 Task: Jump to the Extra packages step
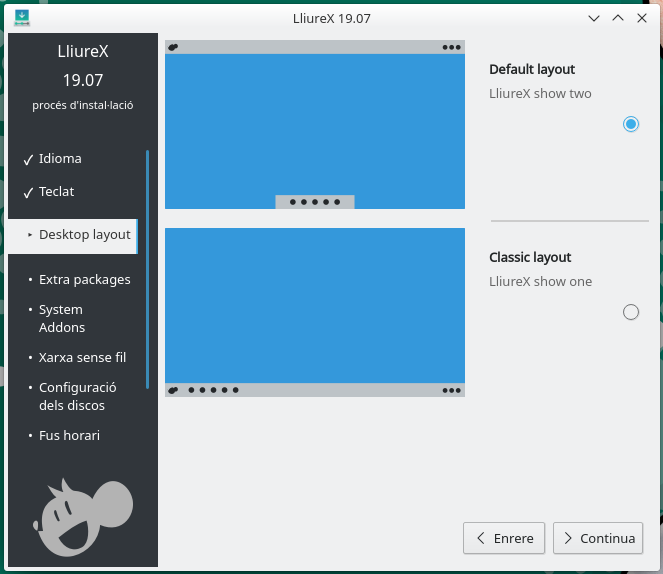pyautogui.click(x=85, y=279)
